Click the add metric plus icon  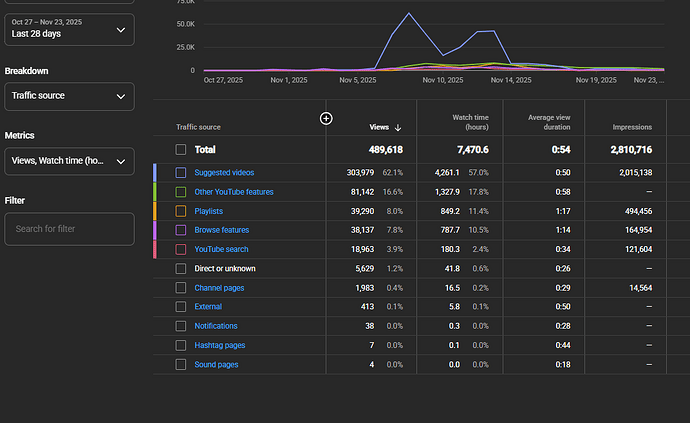pyautogui.click(x=326, y=118)
